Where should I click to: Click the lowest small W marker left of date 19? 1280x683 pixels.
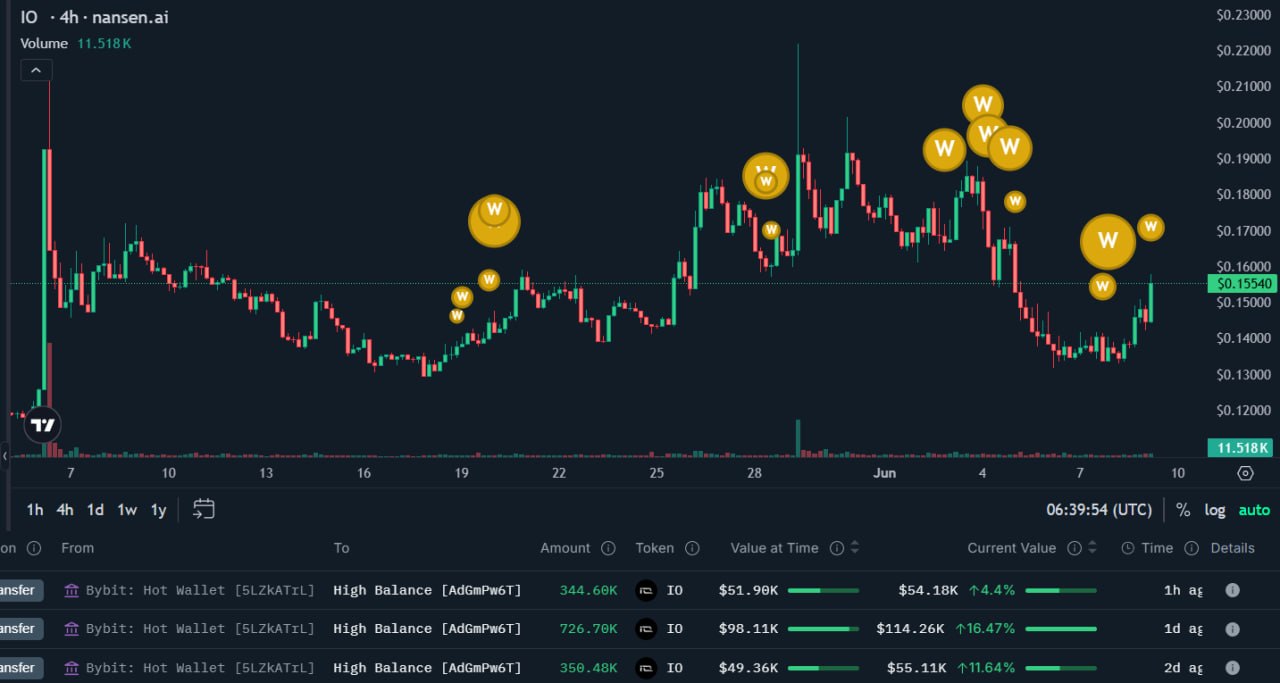(x=457, y=316)
